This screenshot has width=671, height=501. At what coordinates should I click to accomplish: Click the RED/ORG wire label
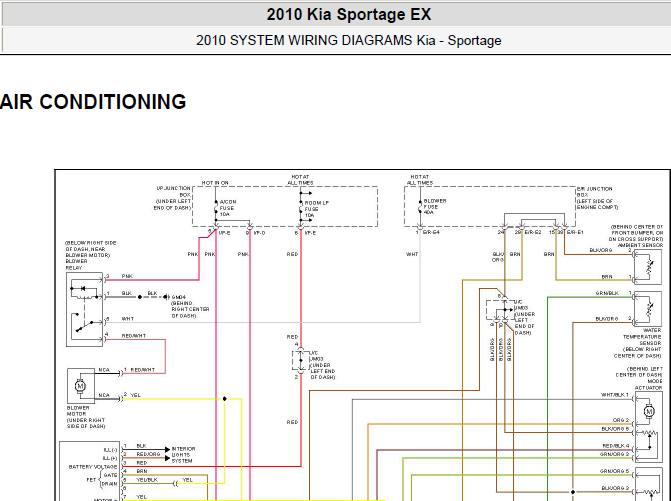148,454
